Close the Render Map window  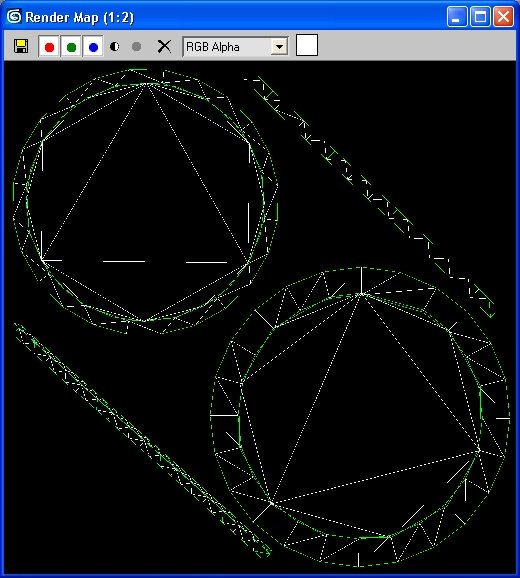pos(503,17)
